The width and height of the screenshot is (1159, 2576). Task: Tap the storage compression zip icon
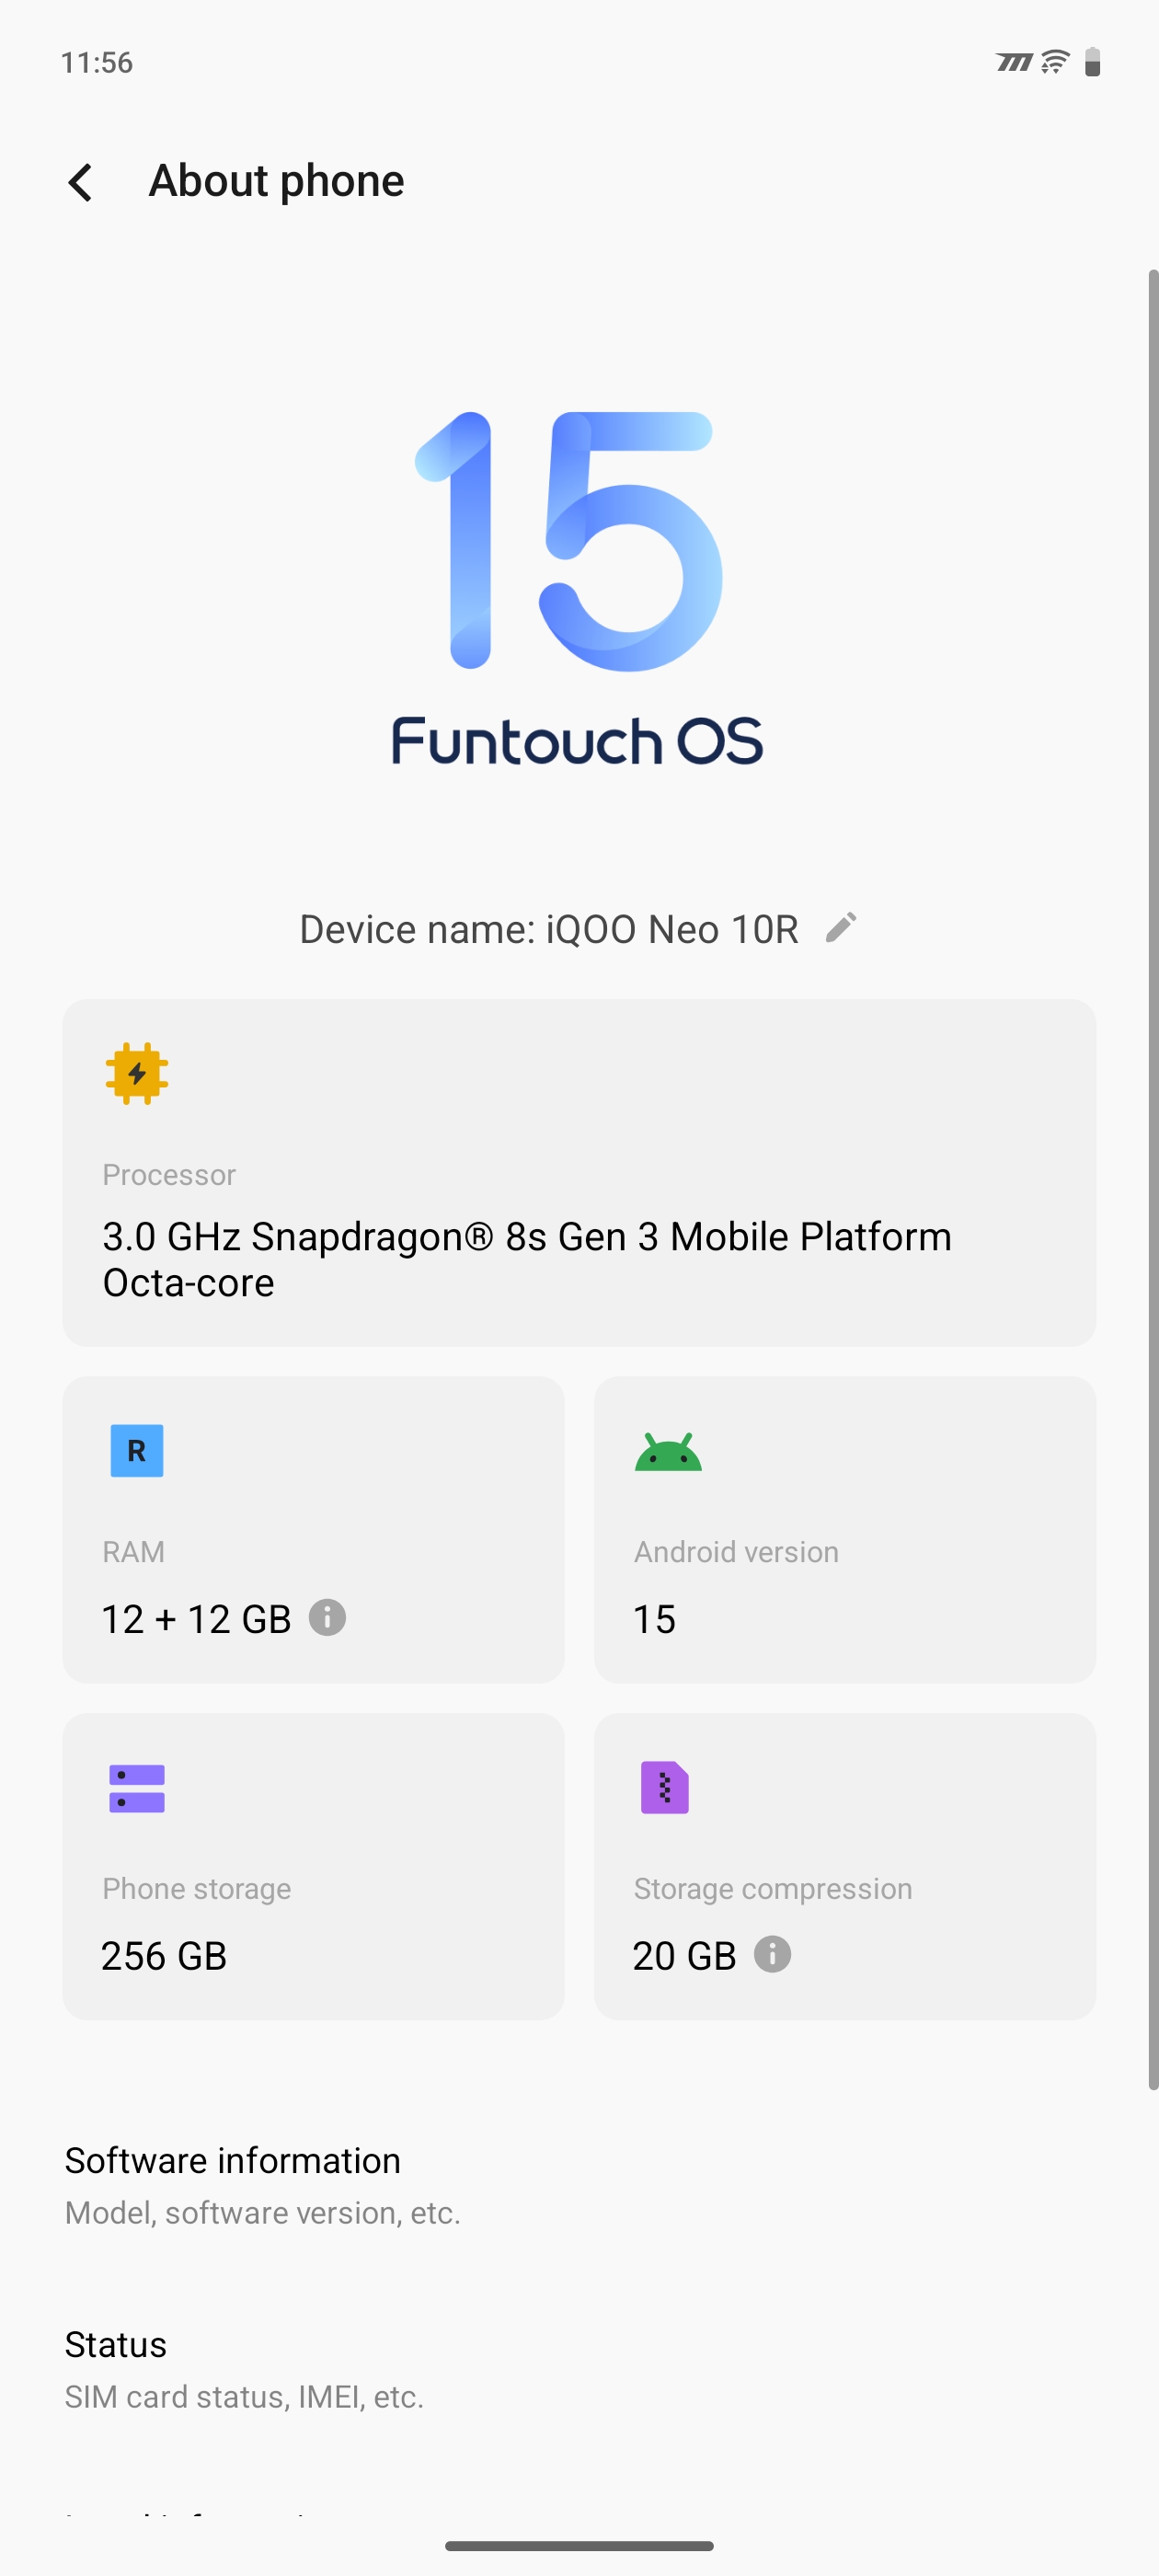tap(665, 1787)
